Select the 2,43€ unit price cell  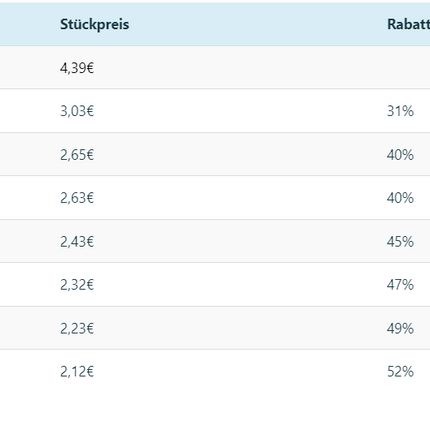(77, 242)
